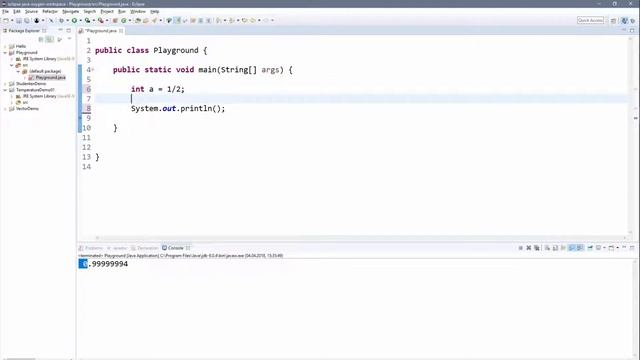Select the Hello project

point(21,46)
